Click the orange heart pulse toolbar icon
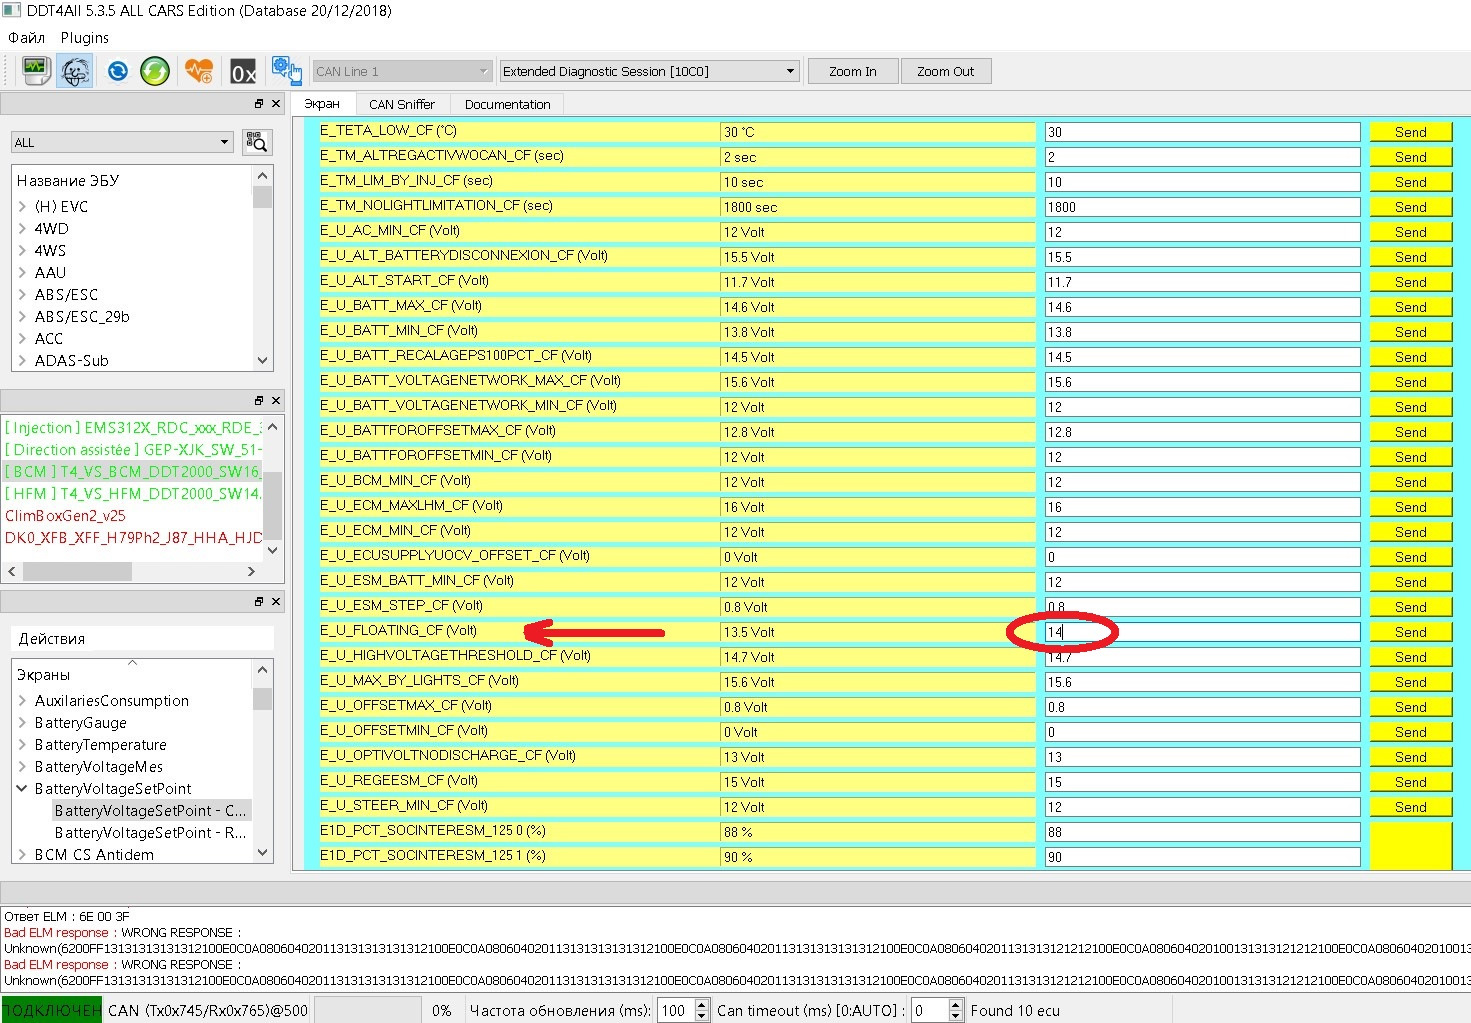This screenshot has height=1023, width=1471. click(x=199, y=71)
